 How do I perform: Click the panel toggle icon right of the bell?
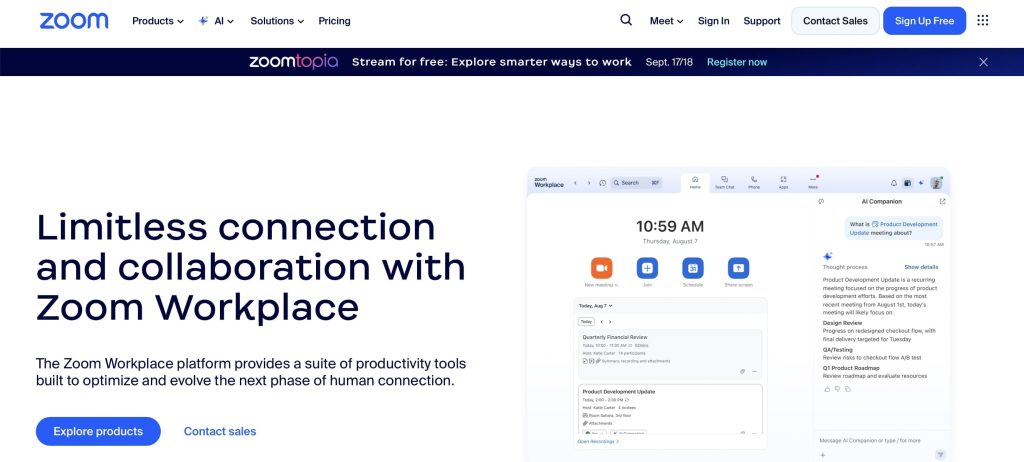907,184
